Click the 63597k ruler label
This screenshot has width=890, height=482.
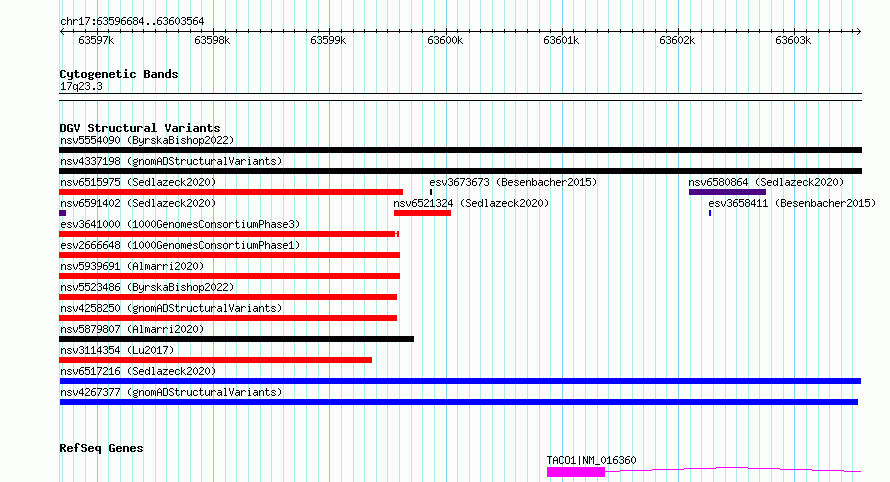pyautogui.click(x=96, y=41)
